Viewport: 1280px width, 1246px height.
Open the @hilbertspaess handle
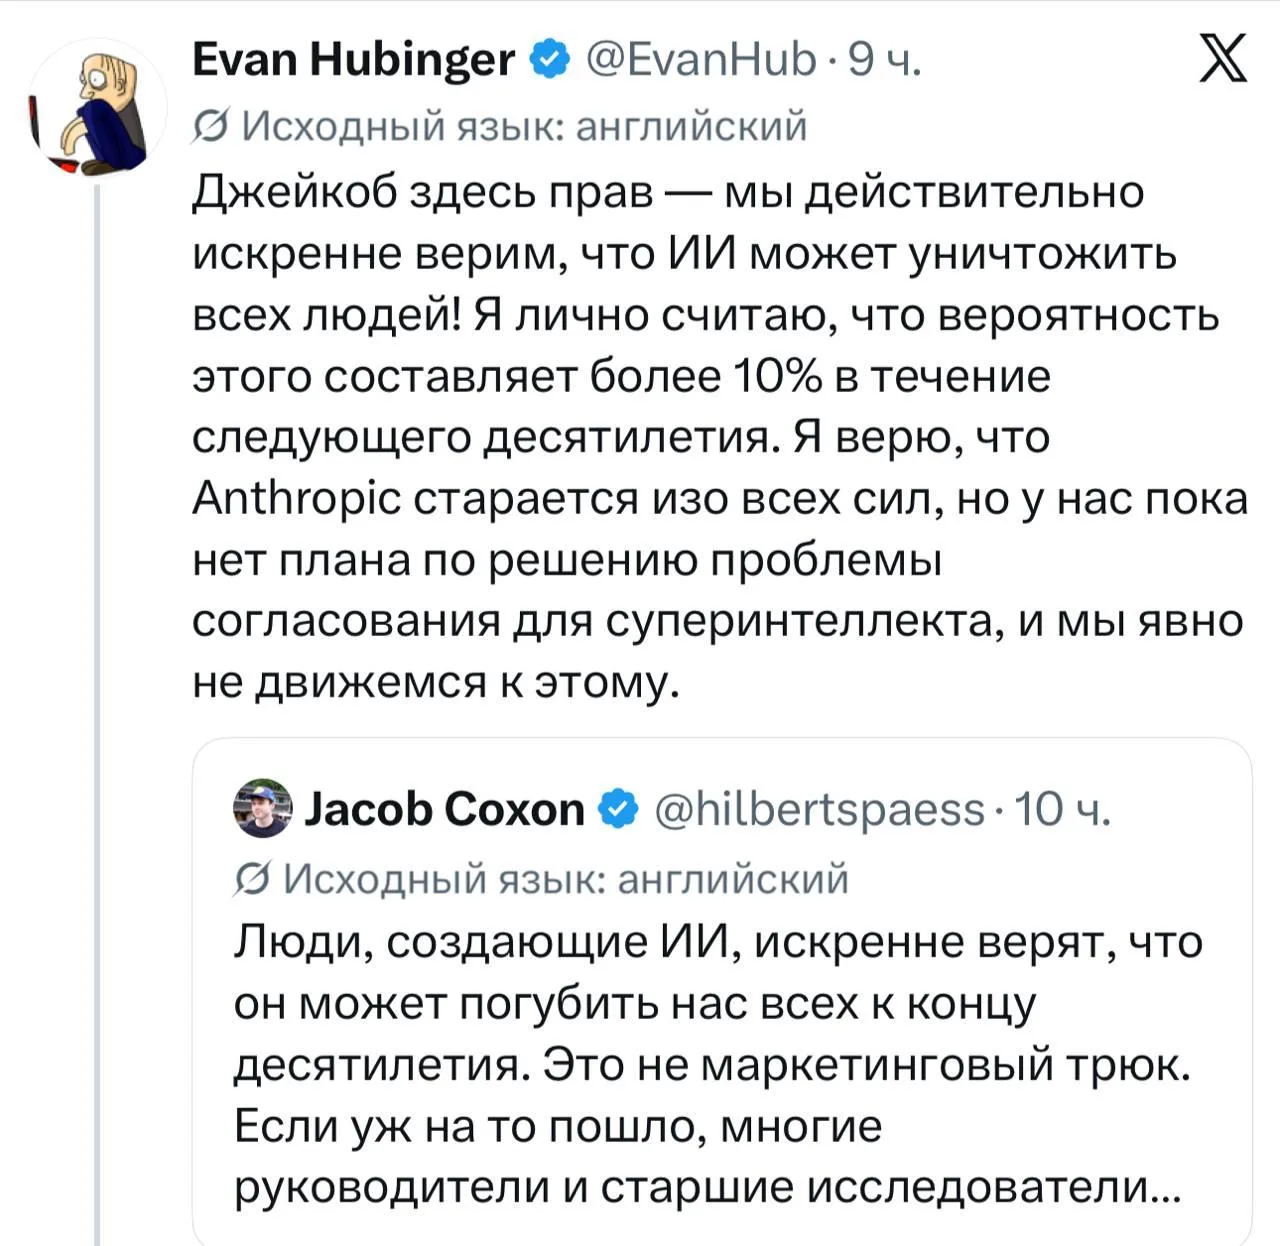pos(820,809)
